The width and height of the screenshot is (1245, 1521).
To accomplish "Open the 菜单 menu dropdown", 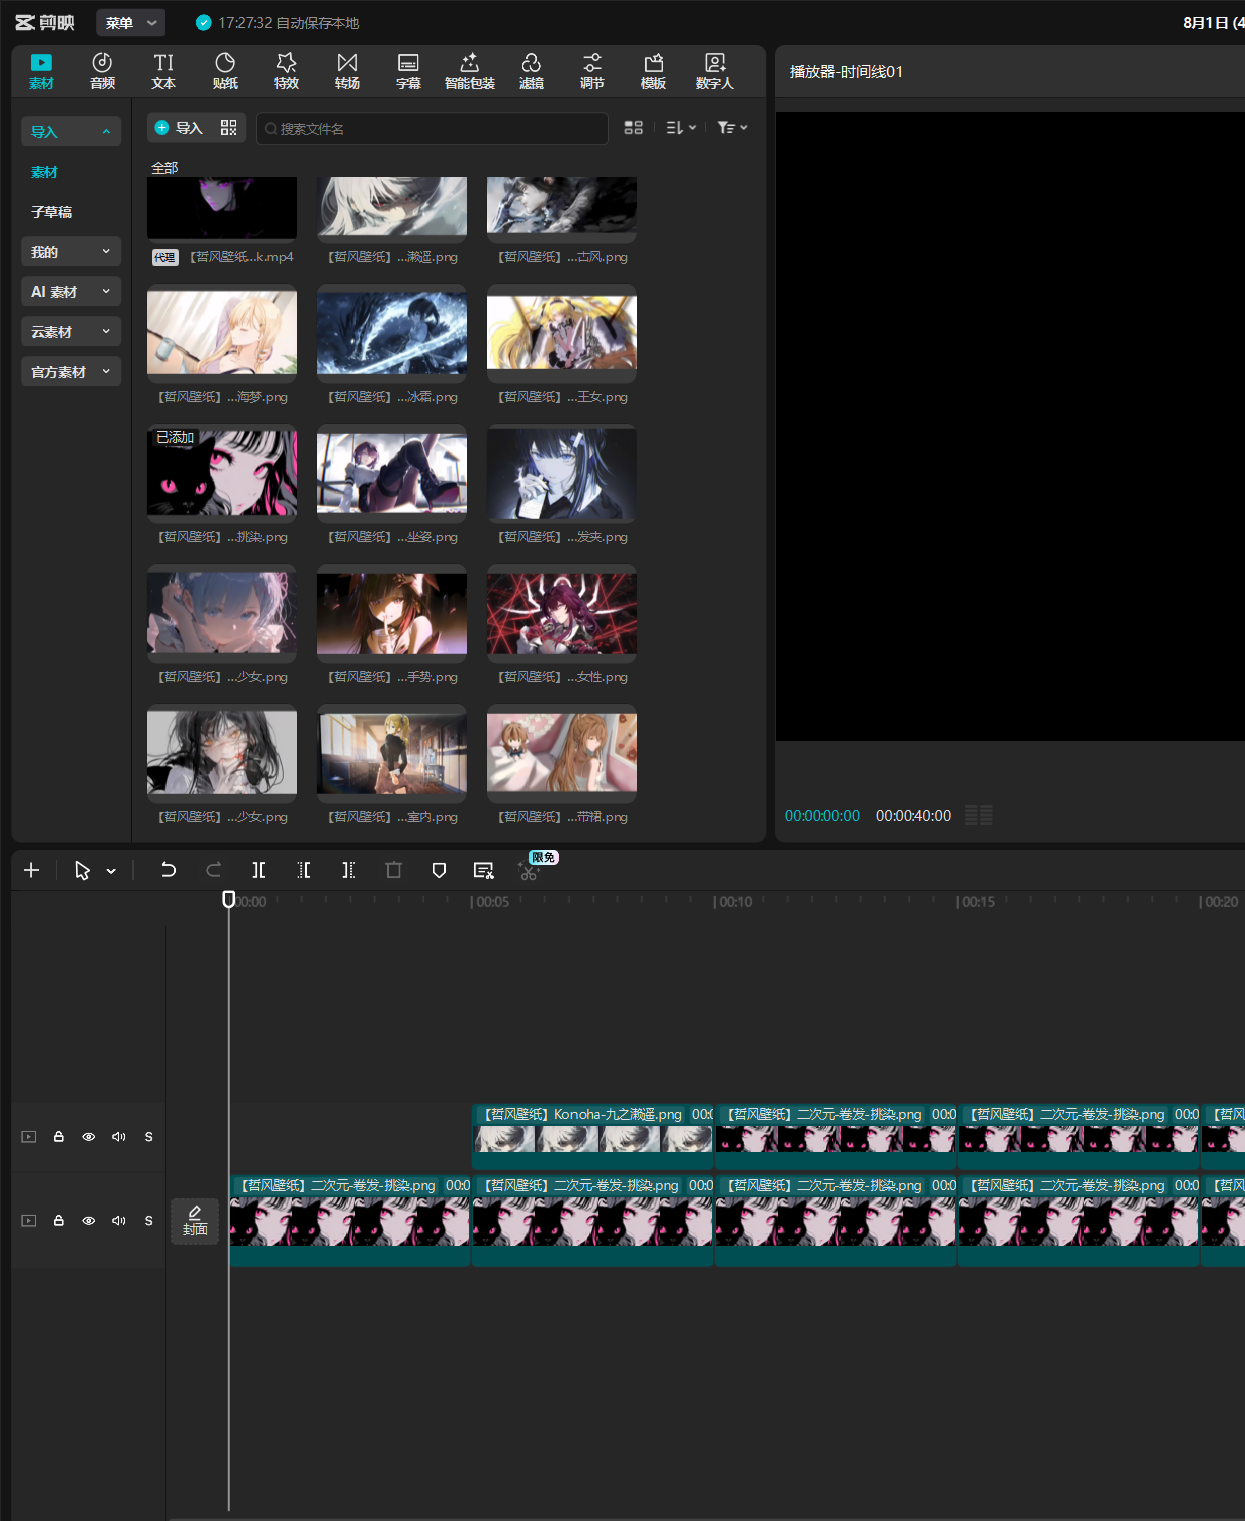I will click(130, 22).
